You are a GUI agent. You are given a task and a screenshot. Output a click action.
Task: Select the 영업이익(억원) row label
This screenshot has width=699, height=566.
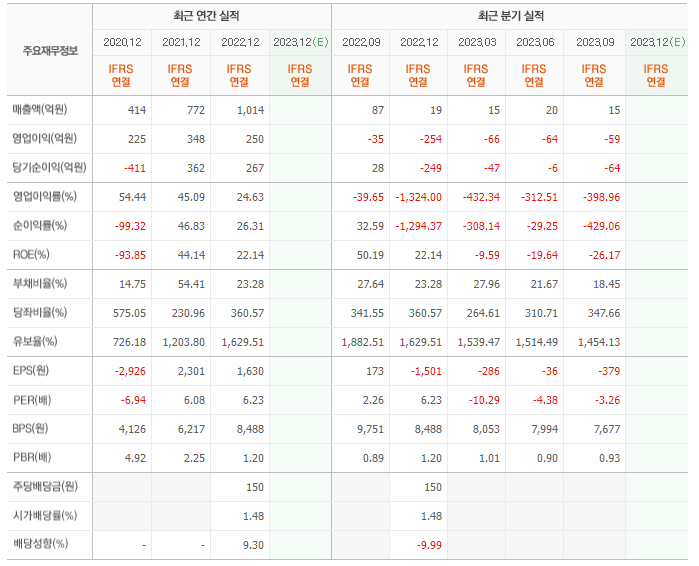(x=45, y=139)
